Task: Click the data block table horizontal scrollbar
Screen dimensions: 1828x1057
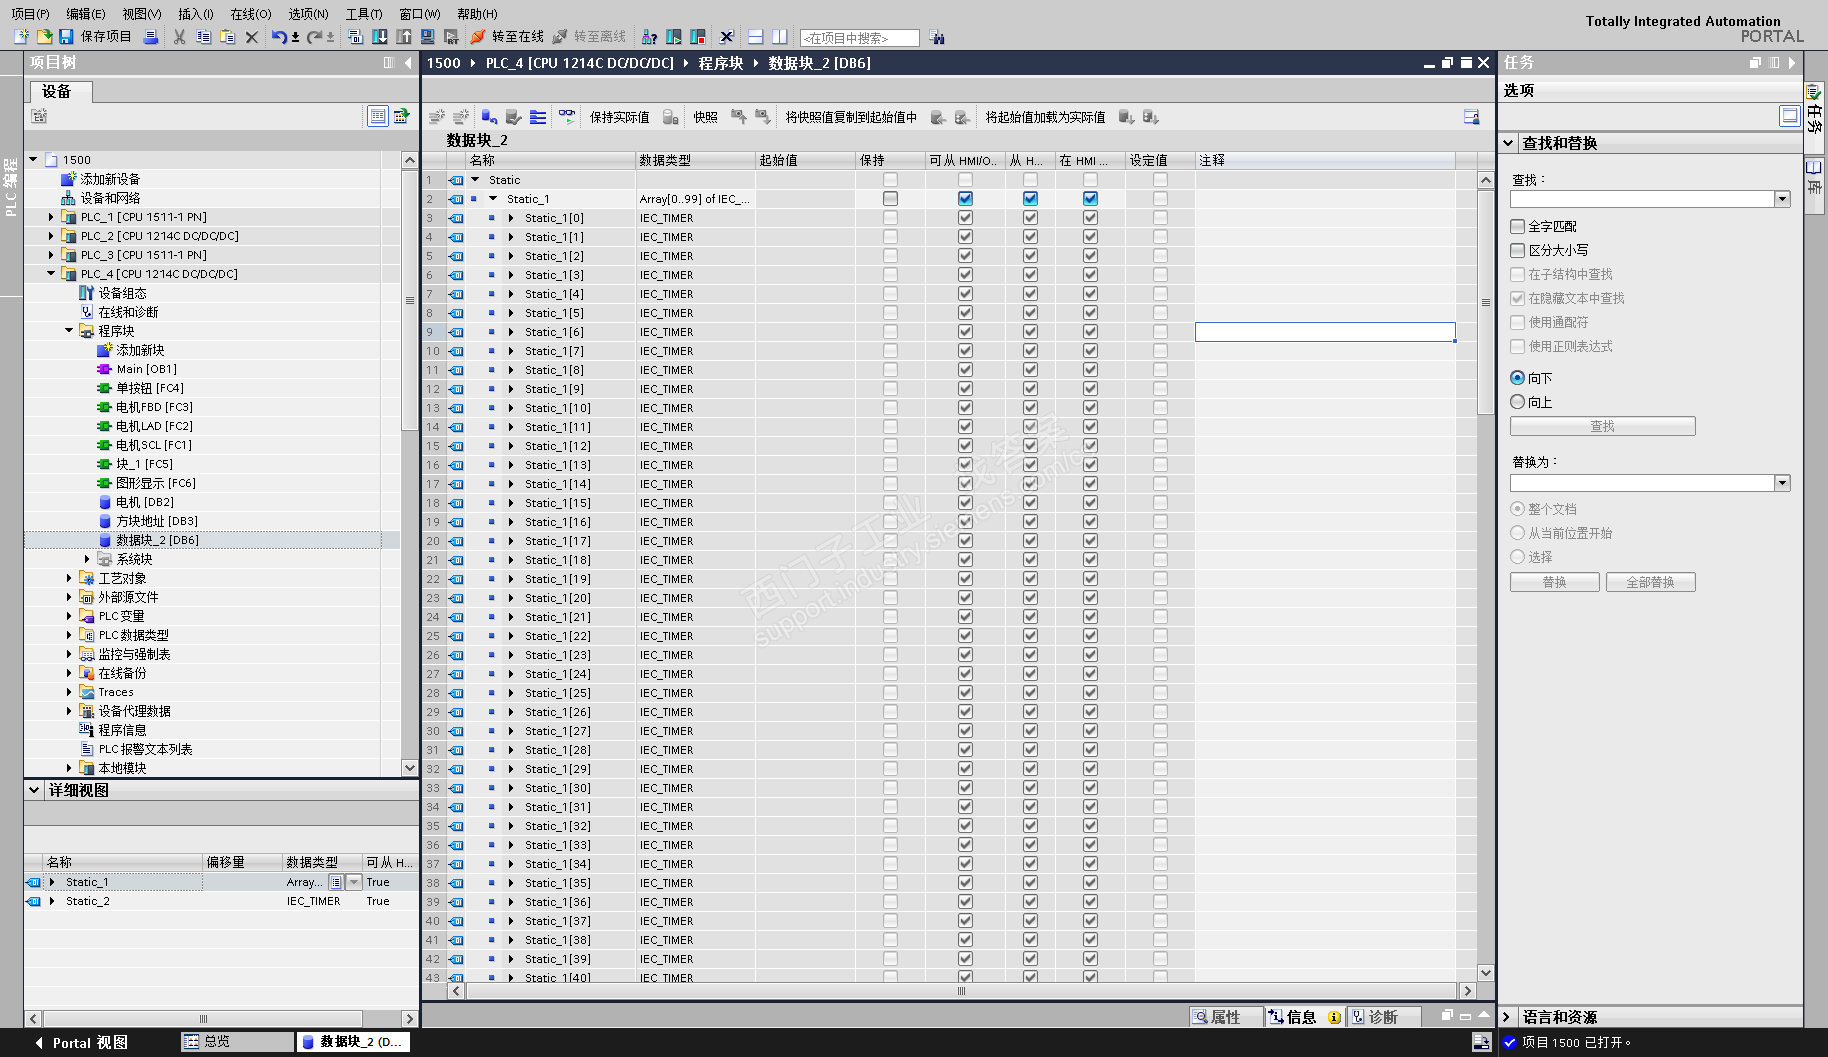Action: (x=961, y=991)
